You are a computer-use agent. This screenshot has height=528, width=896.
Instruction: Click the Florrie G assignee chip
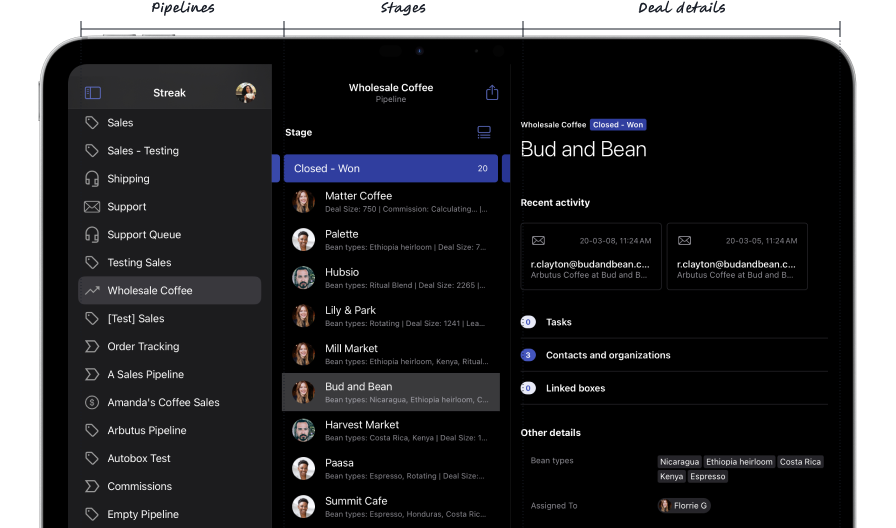[x=684, y=506]
